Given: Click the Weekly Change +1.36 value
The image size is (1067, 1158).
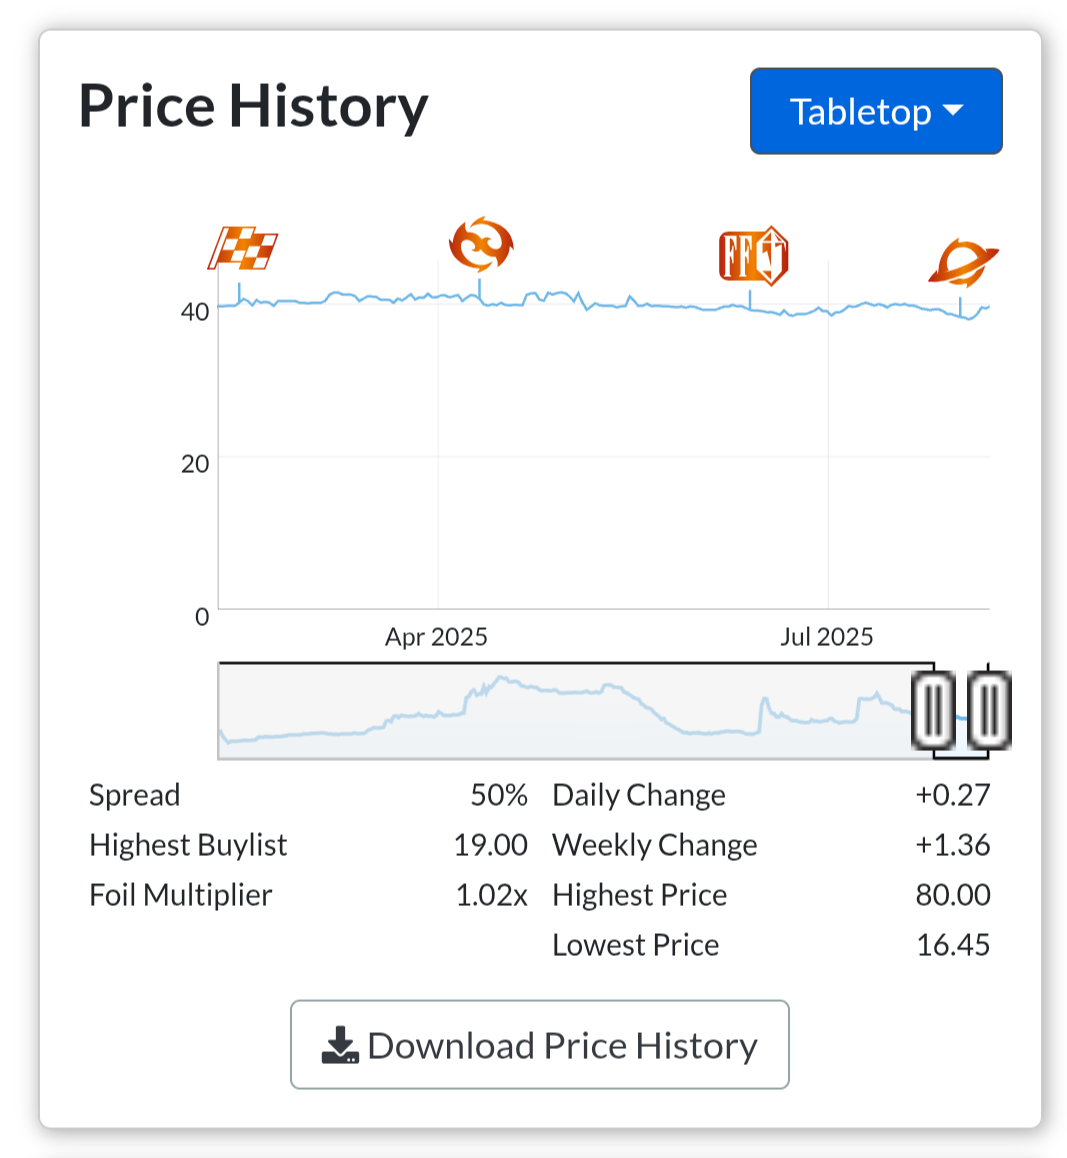Looking at the screenshot, I should coord(953,845).
